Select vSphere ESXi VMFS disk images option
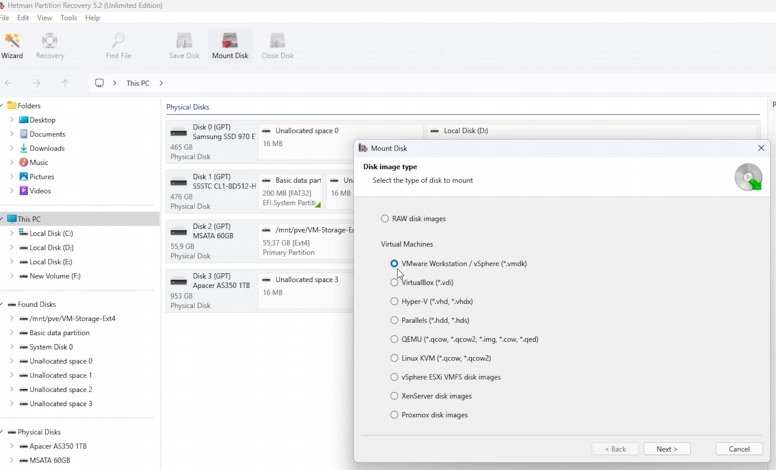Viewport: 776px width, 470px height. coord(394,377)
